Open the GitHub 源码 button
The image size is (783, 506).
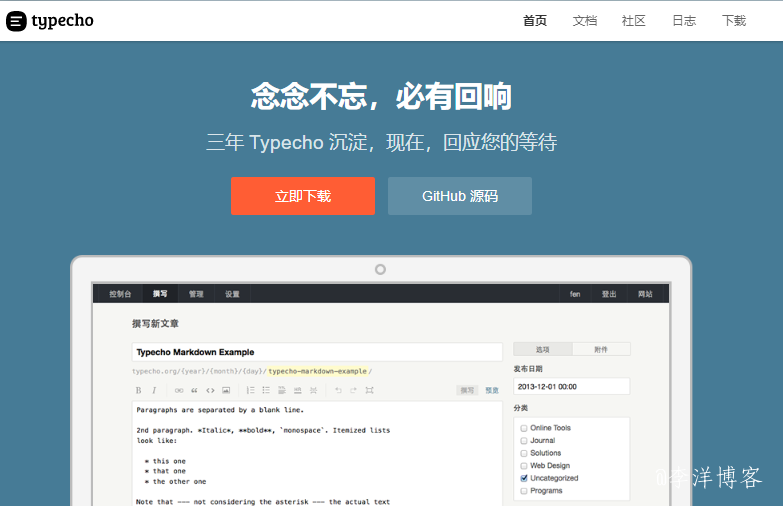click(460, 196)
